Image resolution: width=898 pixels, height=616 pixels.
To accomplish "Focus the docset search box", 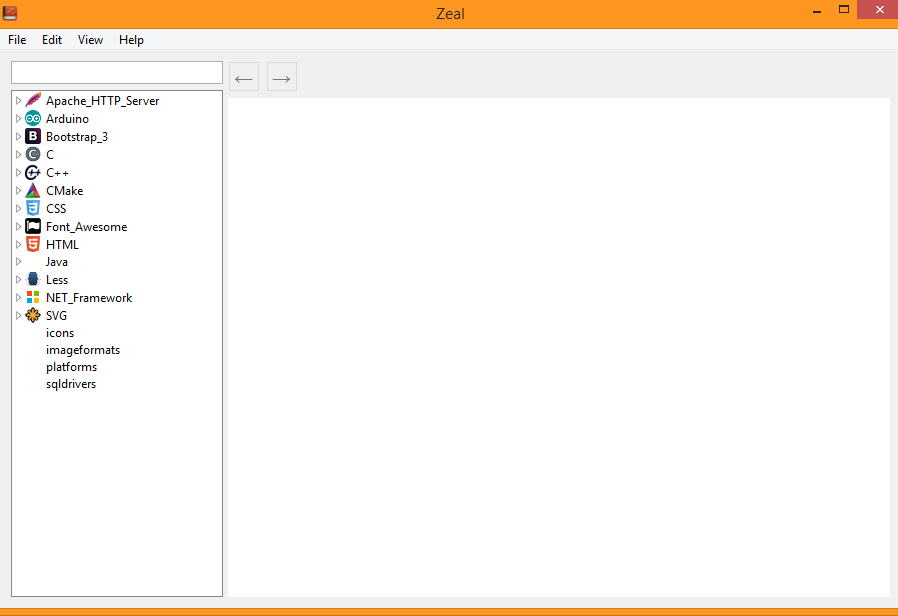I will 117,73.
